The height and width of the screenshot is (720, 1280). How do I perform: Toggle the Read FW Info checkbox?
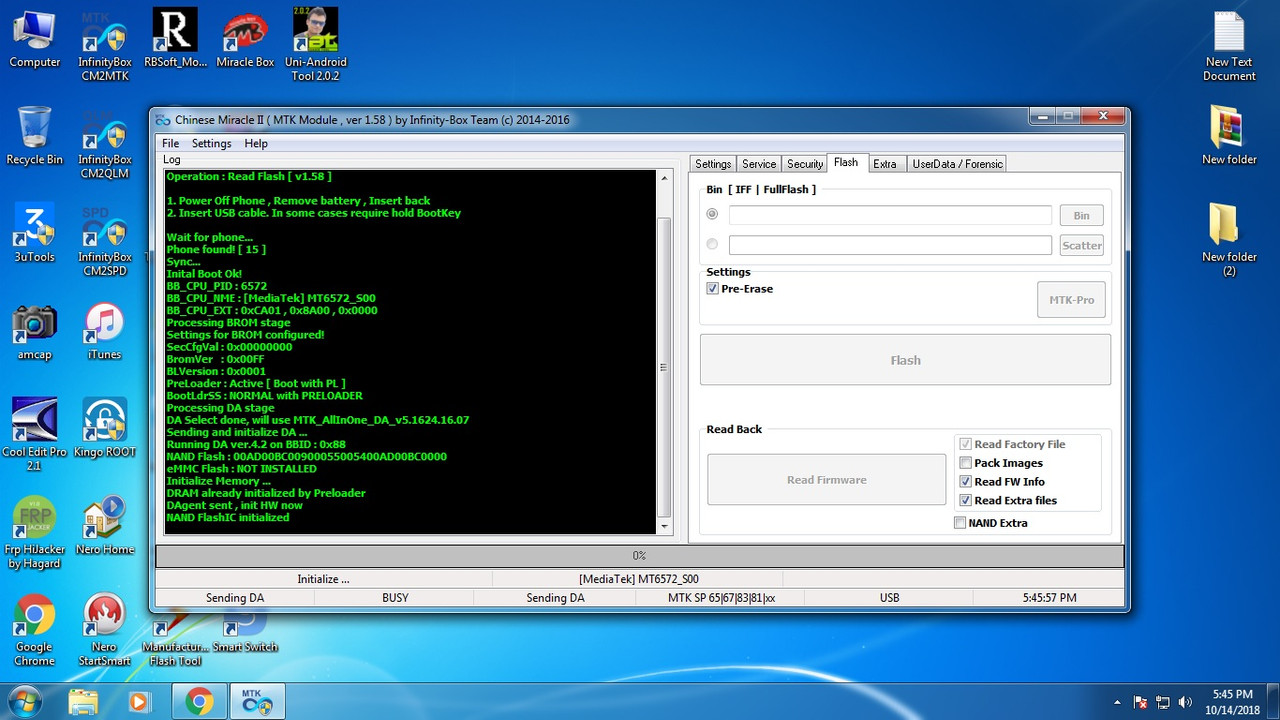(1003, 482)
